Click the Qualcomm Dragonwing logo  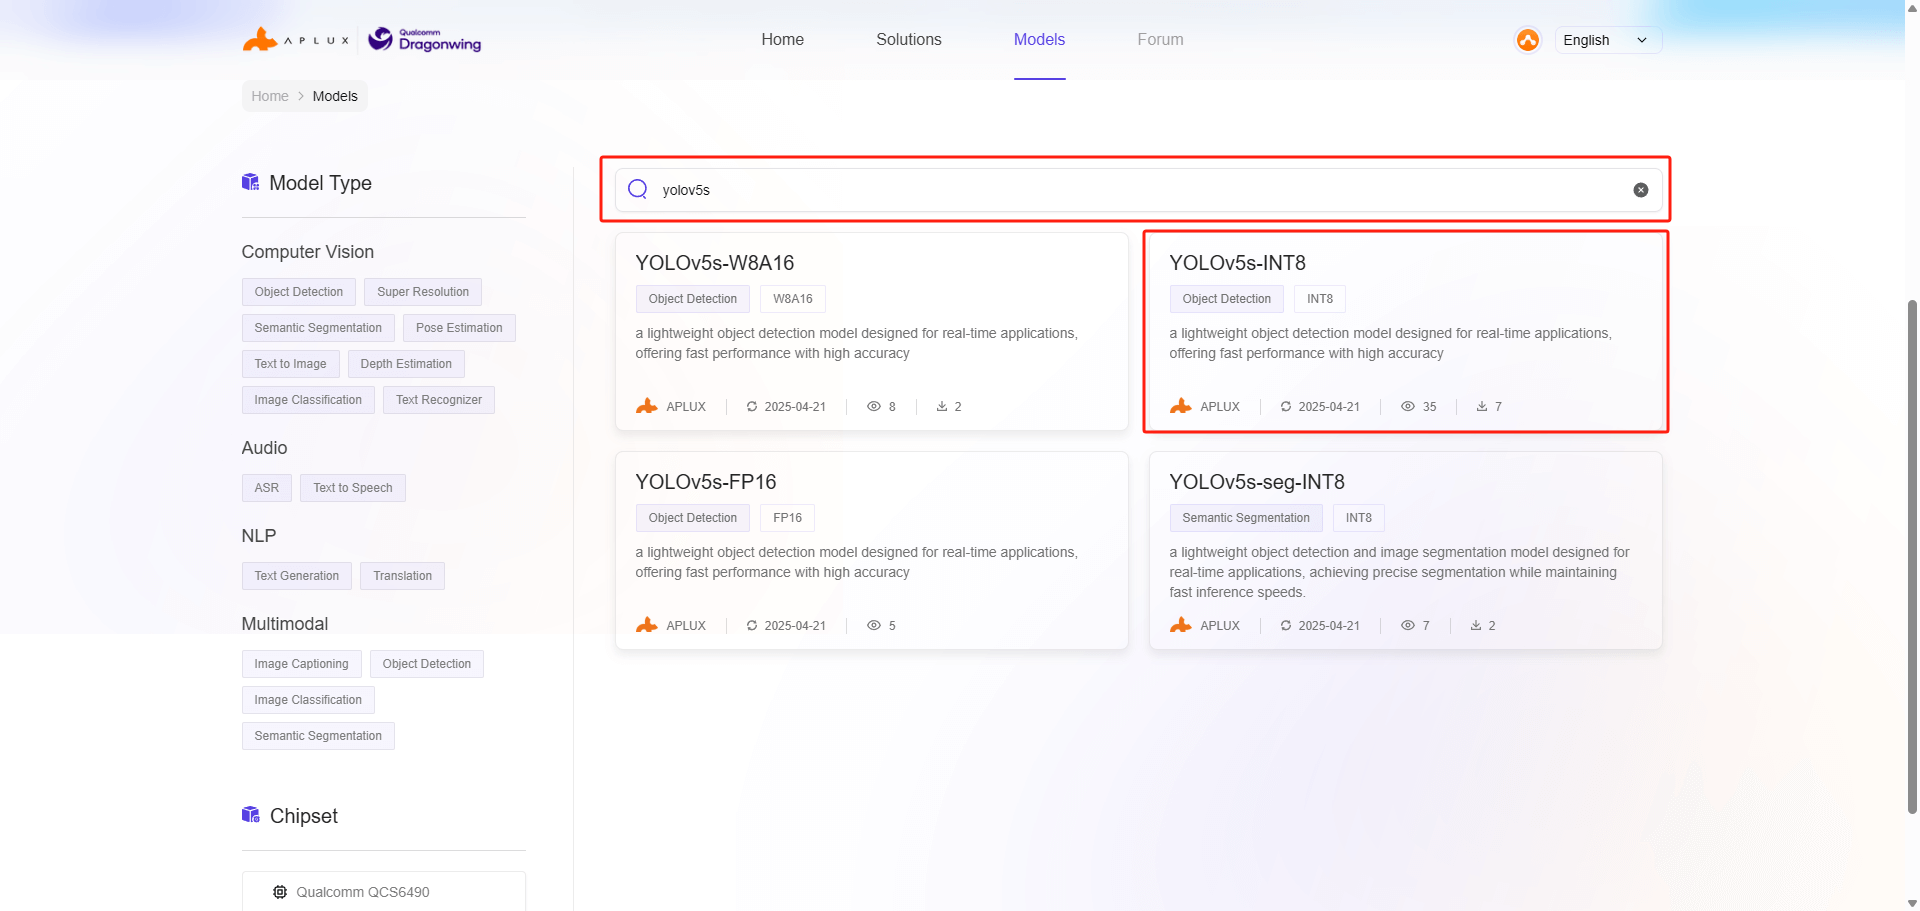tap(425, 40)
